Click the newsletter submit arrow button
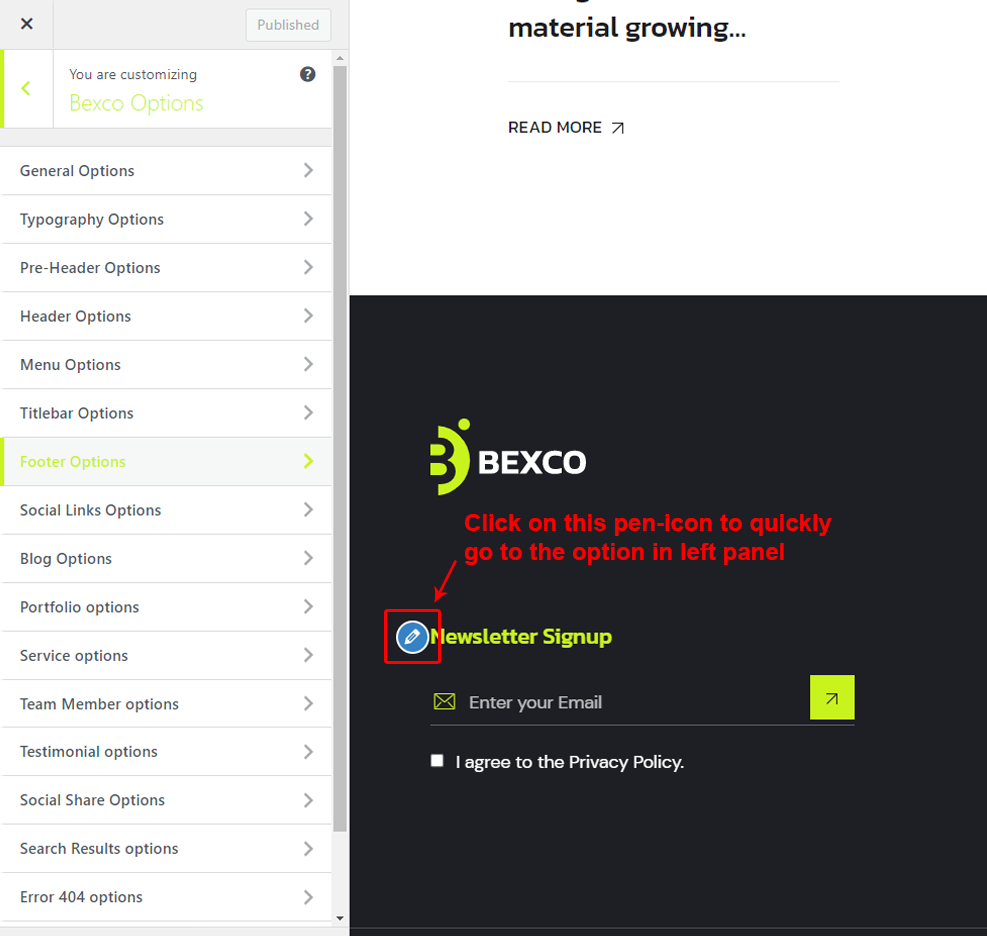 [x=832, y=698]
